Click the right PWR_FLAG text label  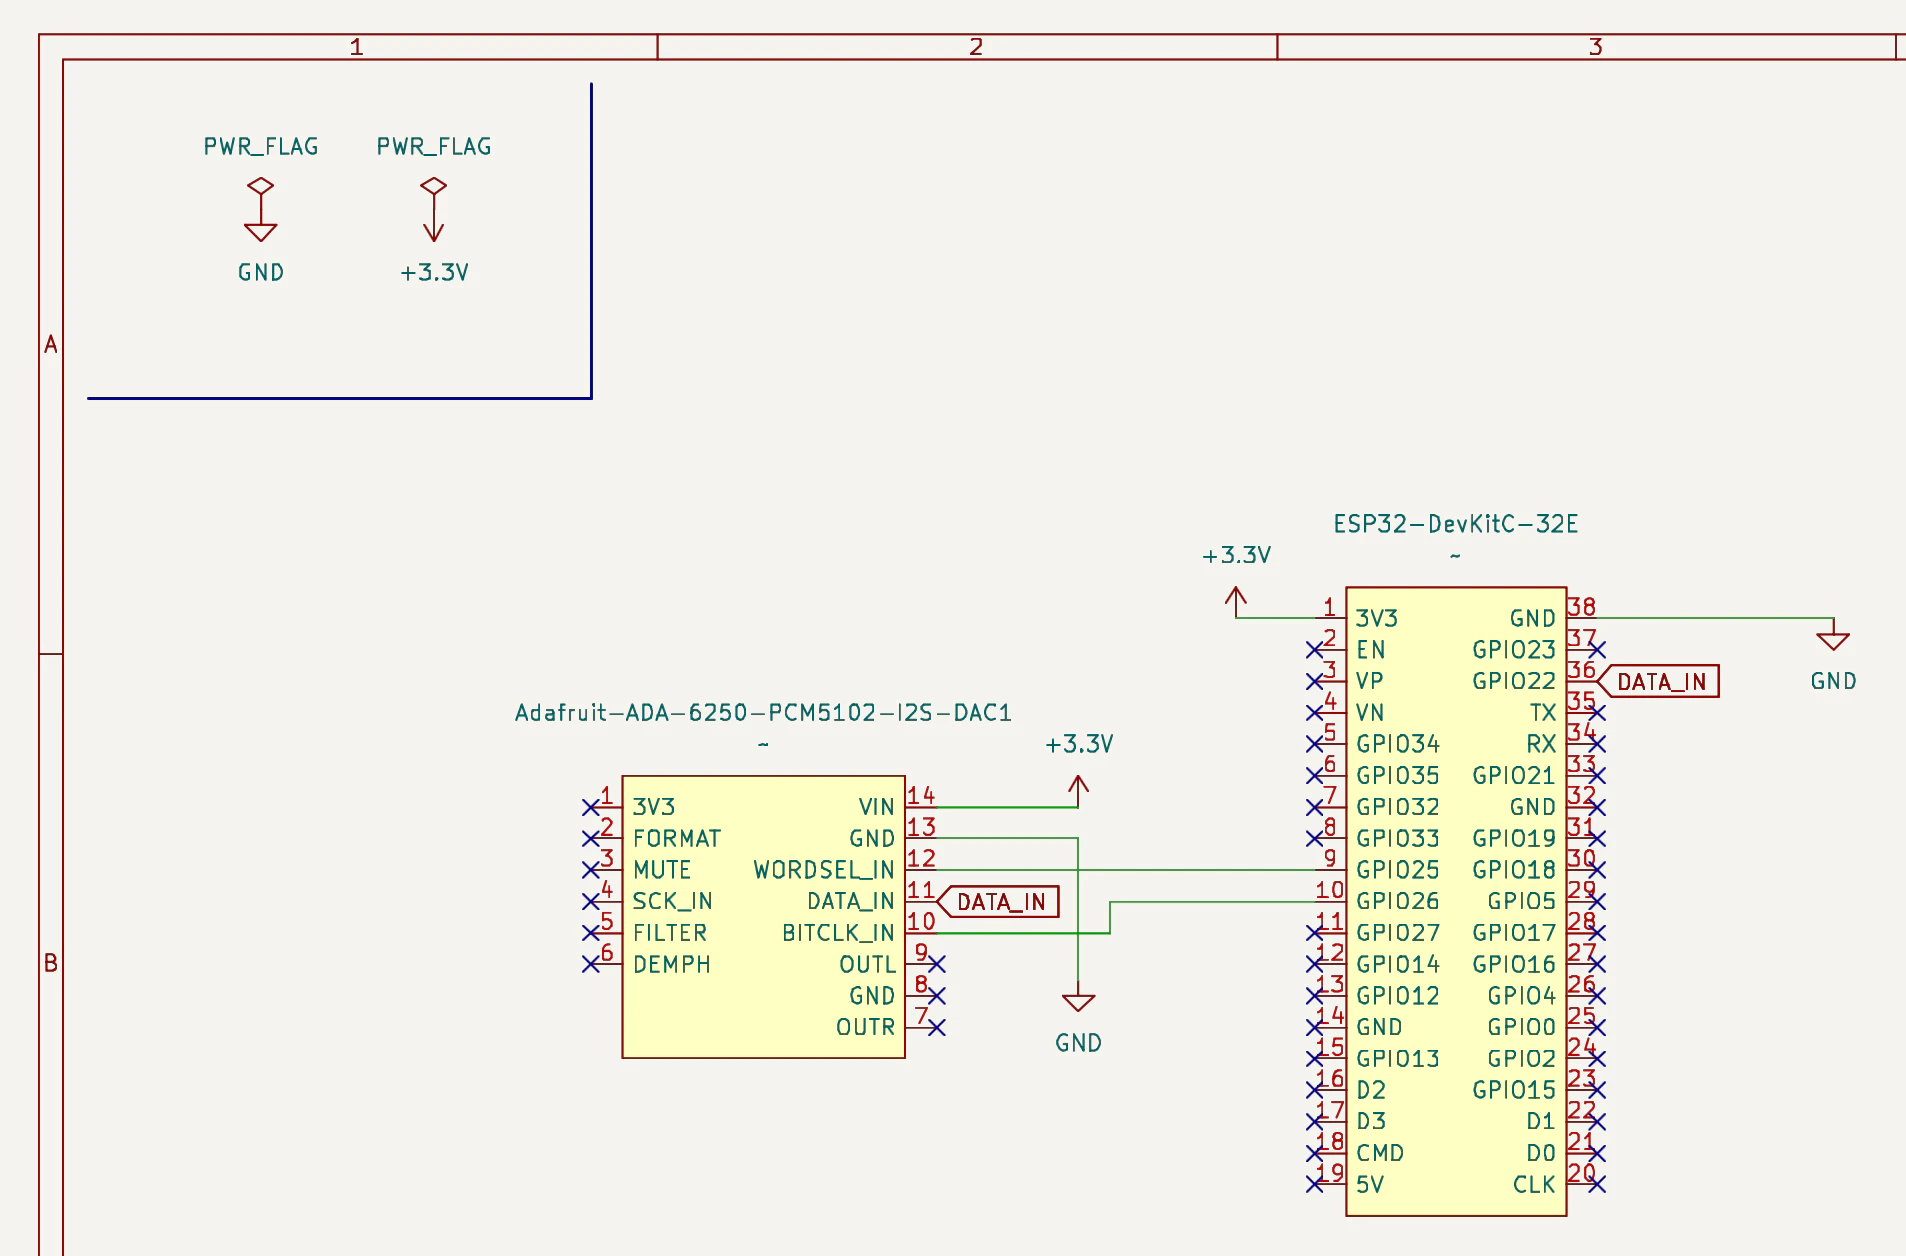tap(434, 147)
